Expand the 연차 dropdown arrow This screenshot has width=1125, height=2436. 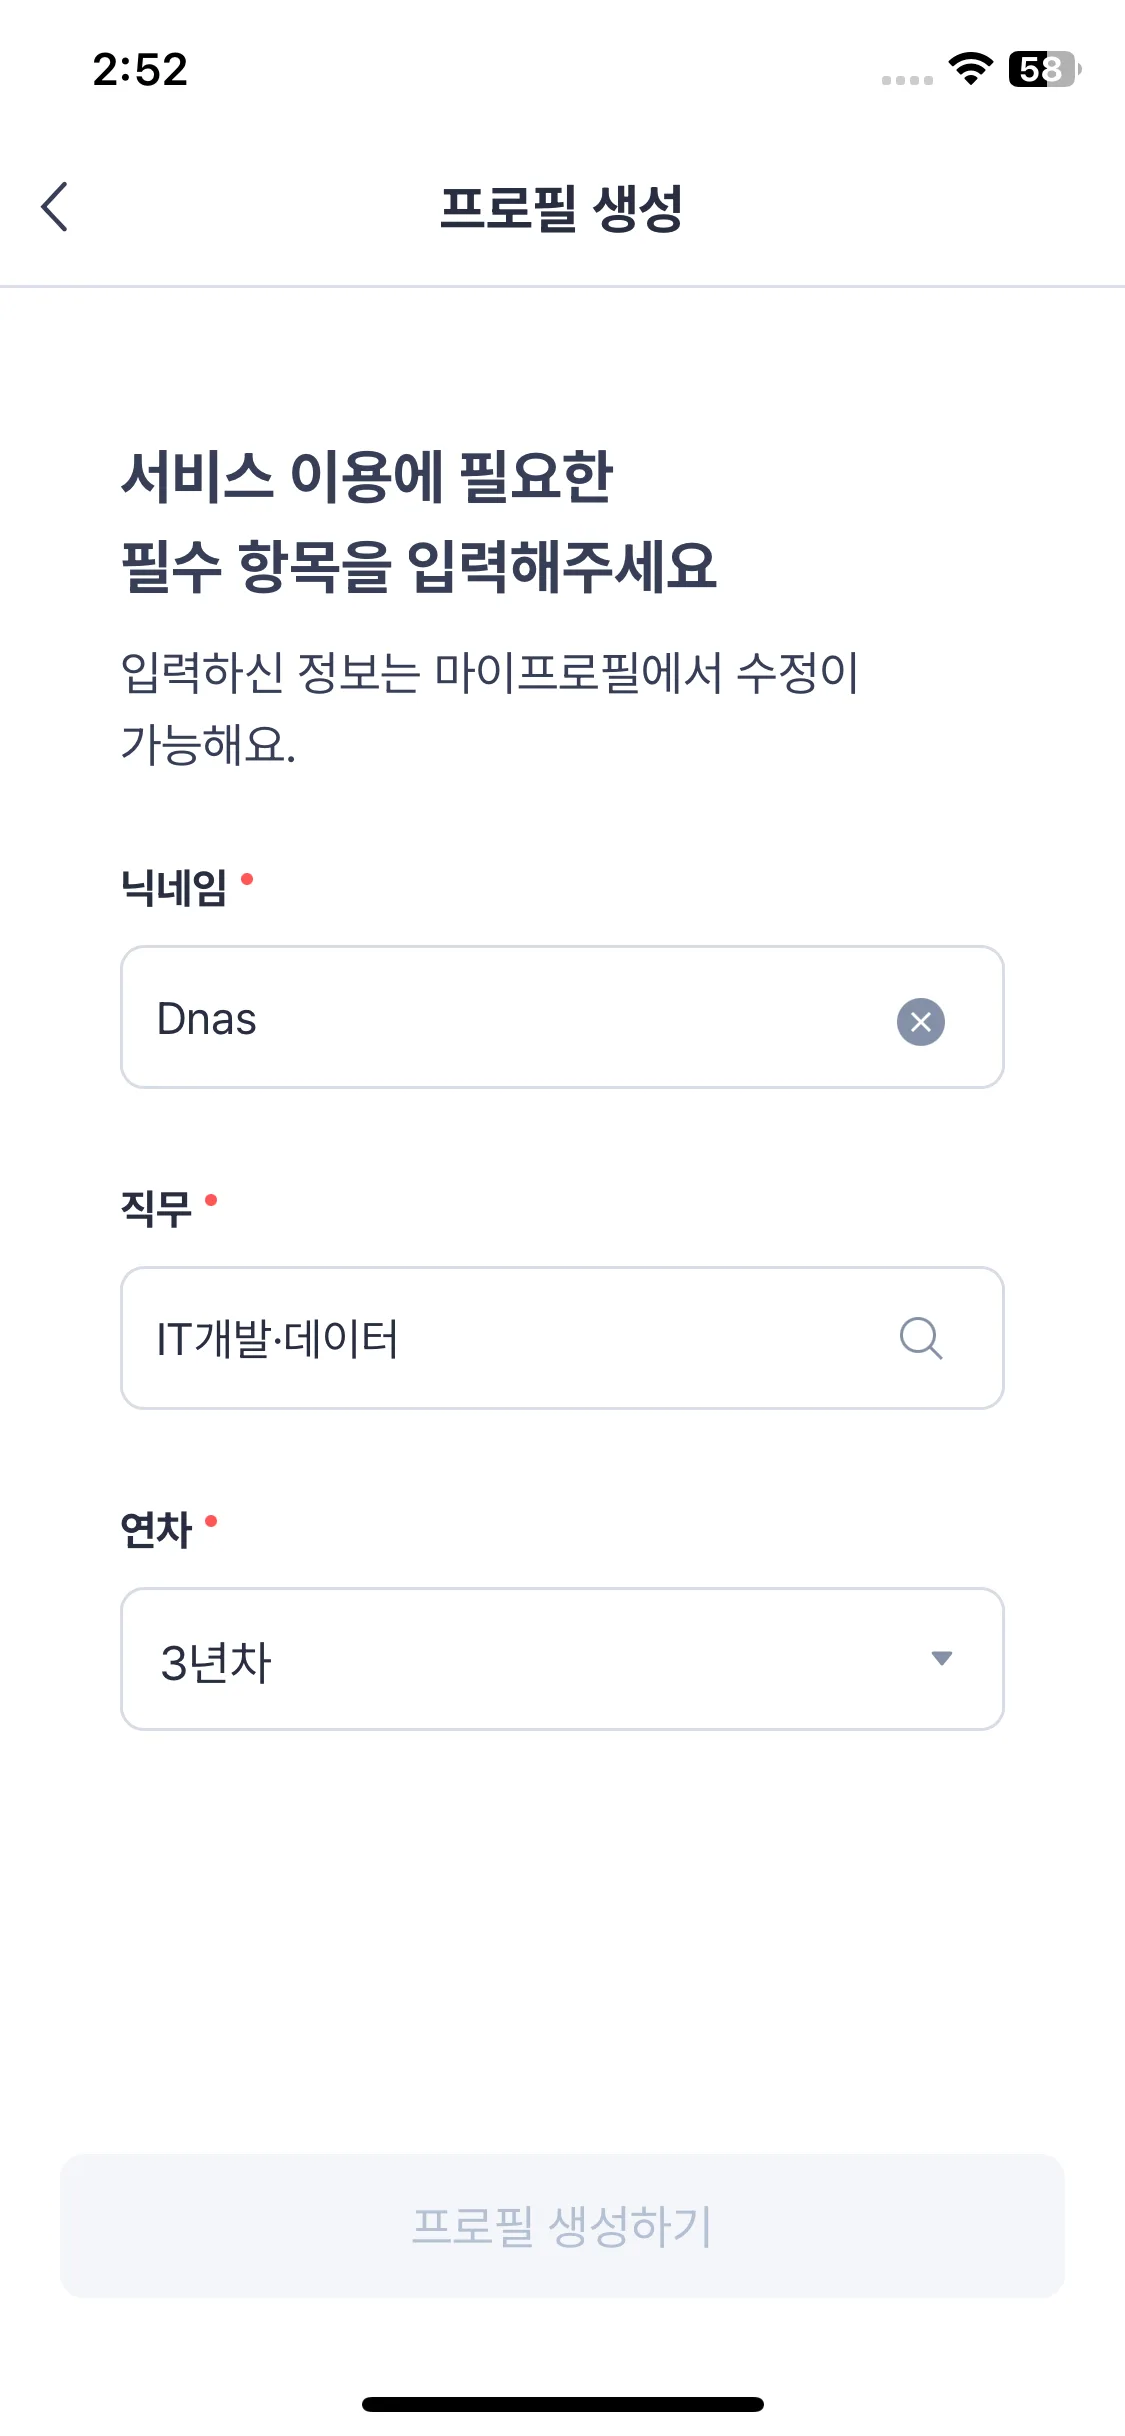pyautogui.click(x=941, y=1658)
